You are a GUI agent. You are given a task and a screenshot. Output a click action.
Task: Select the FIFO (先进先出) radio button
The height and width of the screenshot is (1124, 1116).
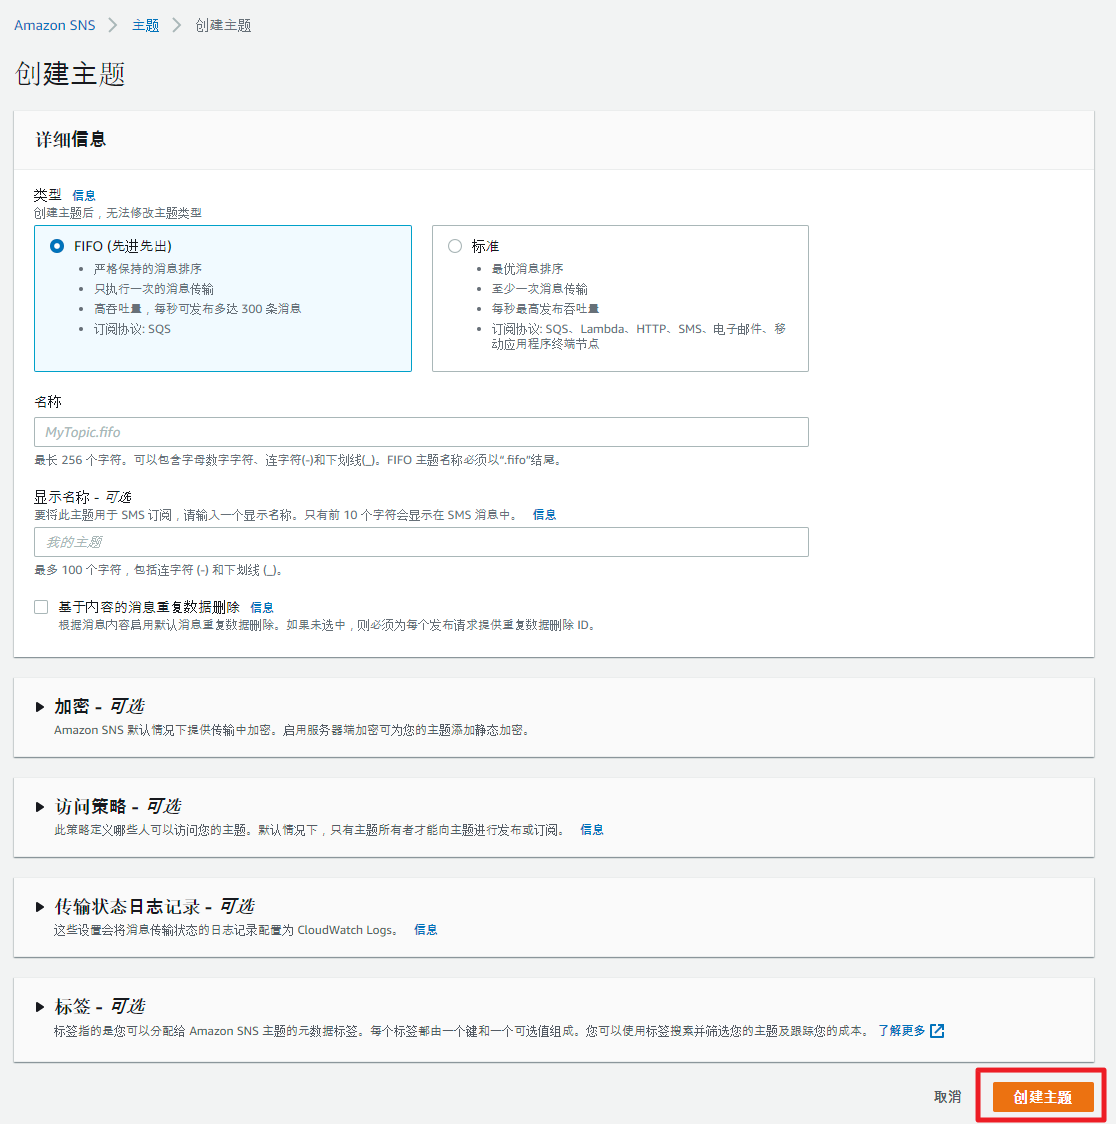coord(57,246)
